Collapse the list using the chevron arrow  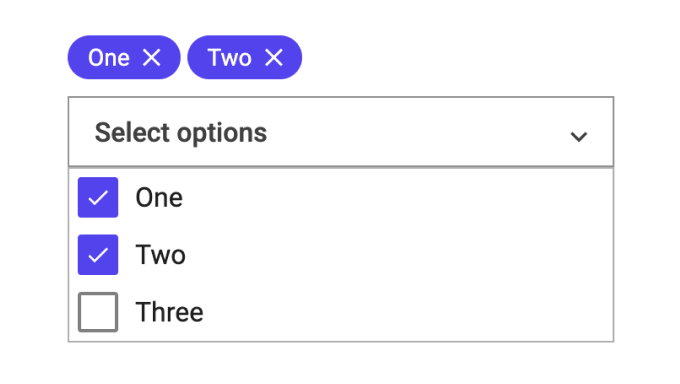tap(579, 137)
